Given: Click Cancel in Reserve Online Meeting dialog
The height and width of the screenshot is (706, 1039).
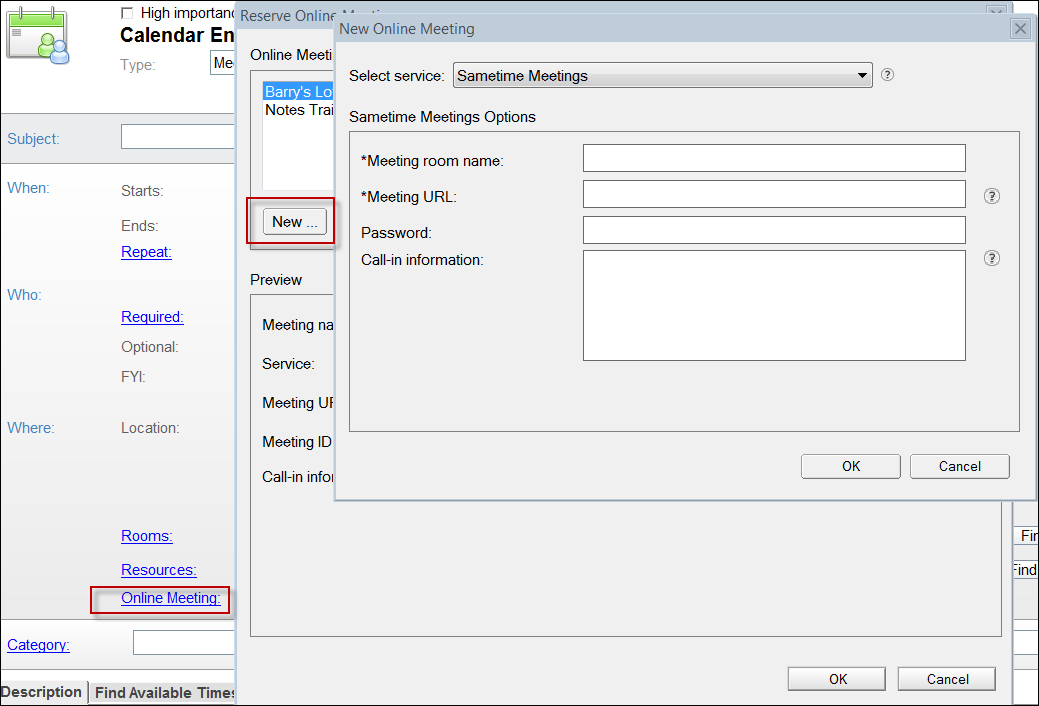Looking at the screenshot, I should tap(947, 679).
